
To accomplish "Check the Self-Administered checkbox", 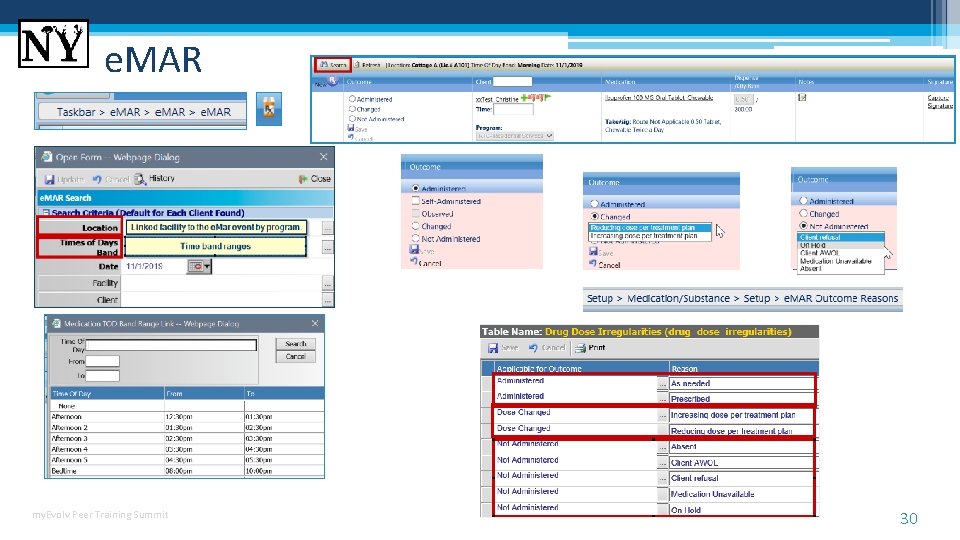I will point(416,201).
